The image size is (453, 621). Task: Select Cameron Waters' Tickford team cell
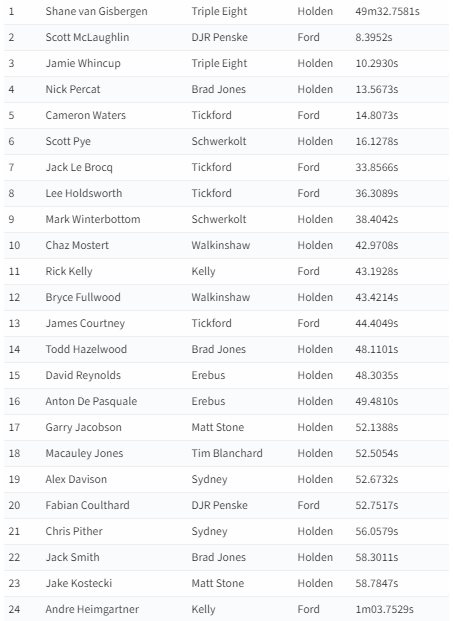(x=211, y=115)
